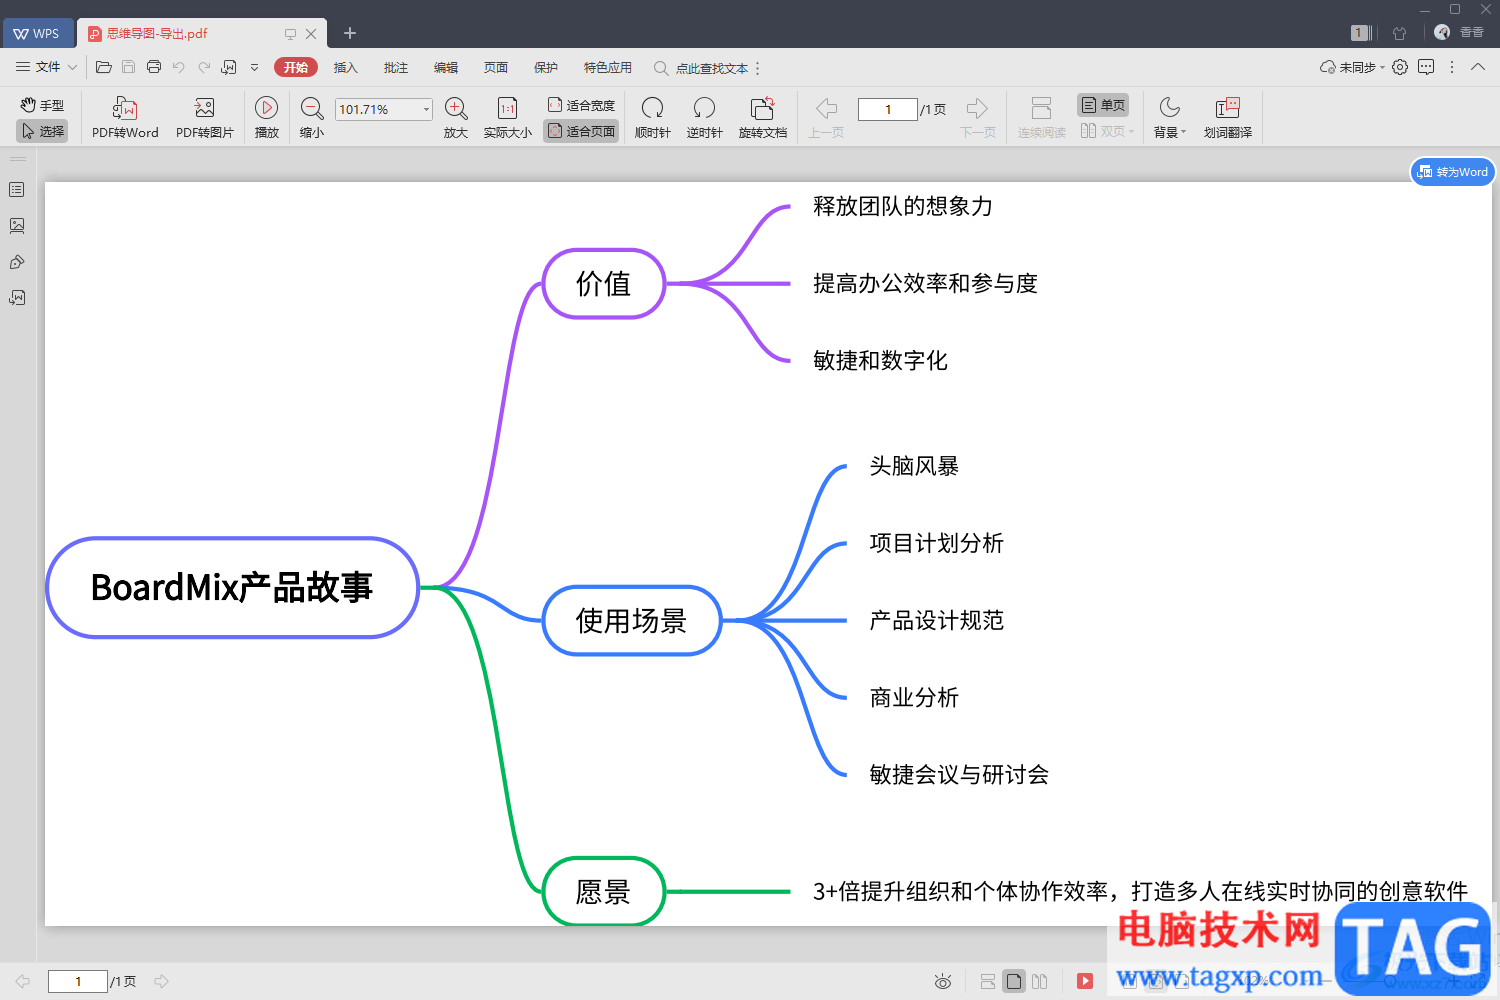Open the 划词翻译 translation tool
Image resolution: width=1500 pixels, height=1000 pixels.
(1228, 118)
